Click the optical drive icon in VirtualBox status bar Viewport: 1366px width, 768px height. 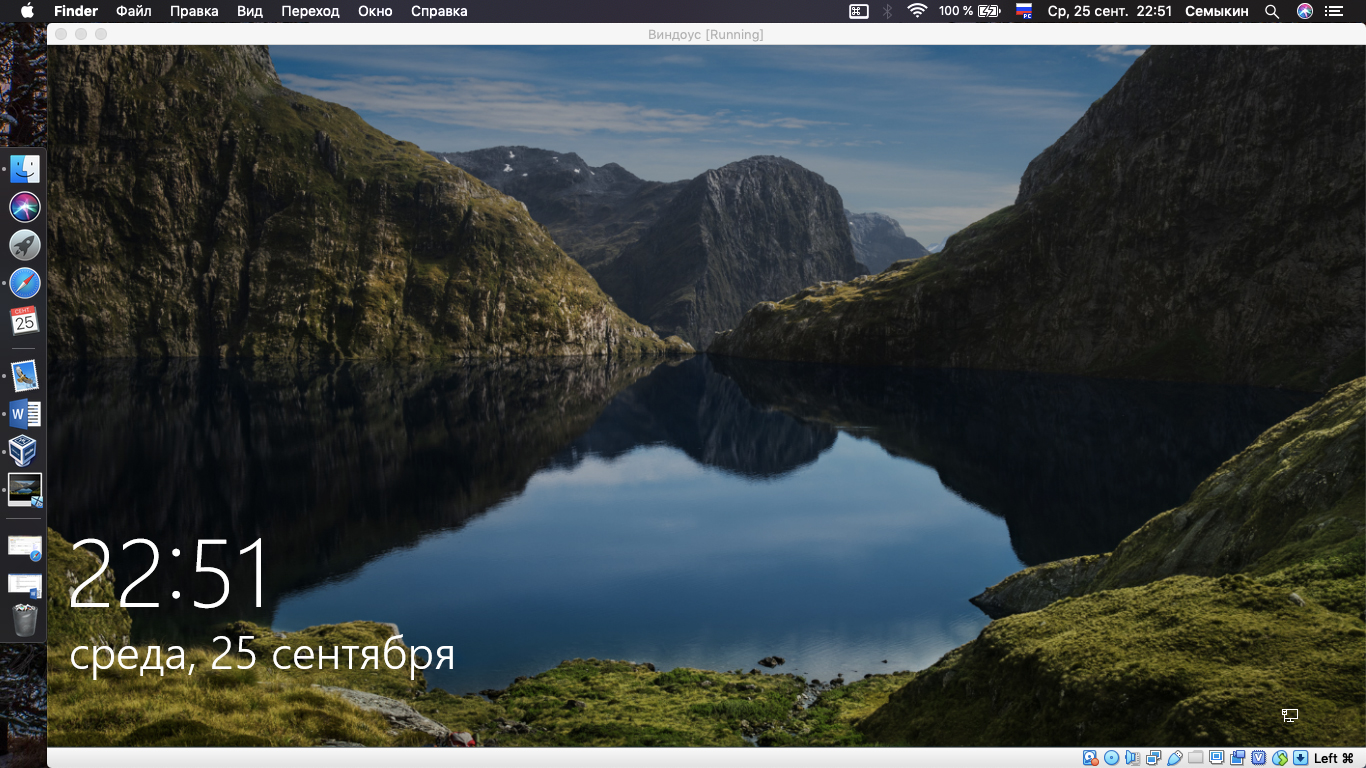click(x=1111, y=759)
